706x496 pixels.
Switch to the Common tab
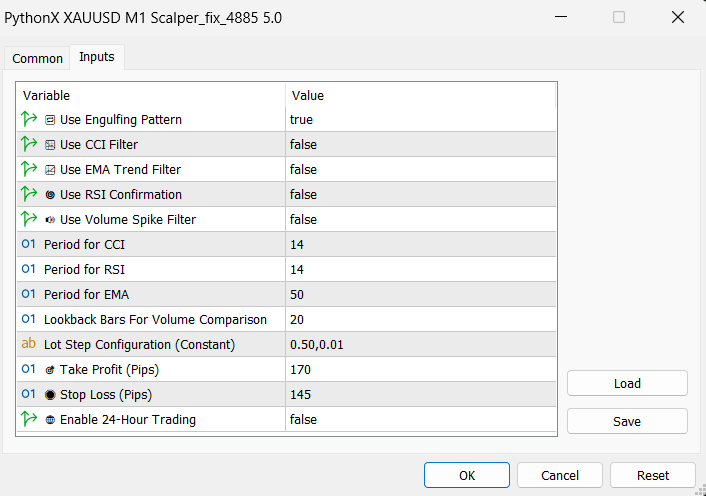coord(37,59)
